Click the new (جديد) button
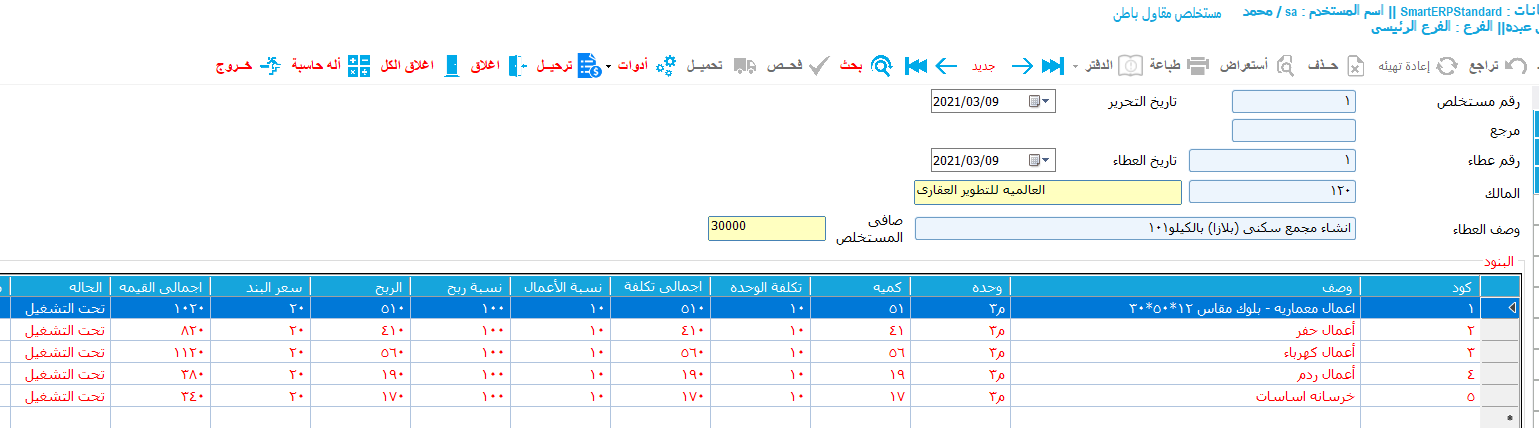The height and width of the screenshot is (428, 1539). tap(984, 66)
